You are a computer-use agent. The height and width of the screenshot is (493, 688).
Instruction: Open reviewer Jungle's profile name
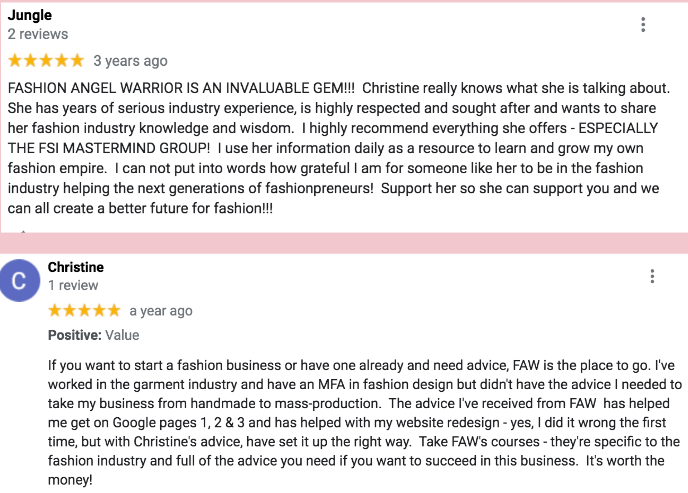click(29, 15)
